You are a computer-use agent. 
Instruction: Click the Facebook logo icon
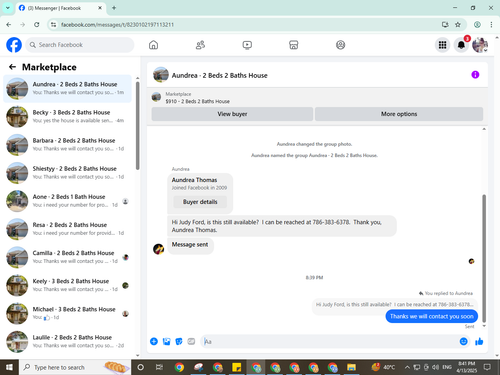coord(14,45)
